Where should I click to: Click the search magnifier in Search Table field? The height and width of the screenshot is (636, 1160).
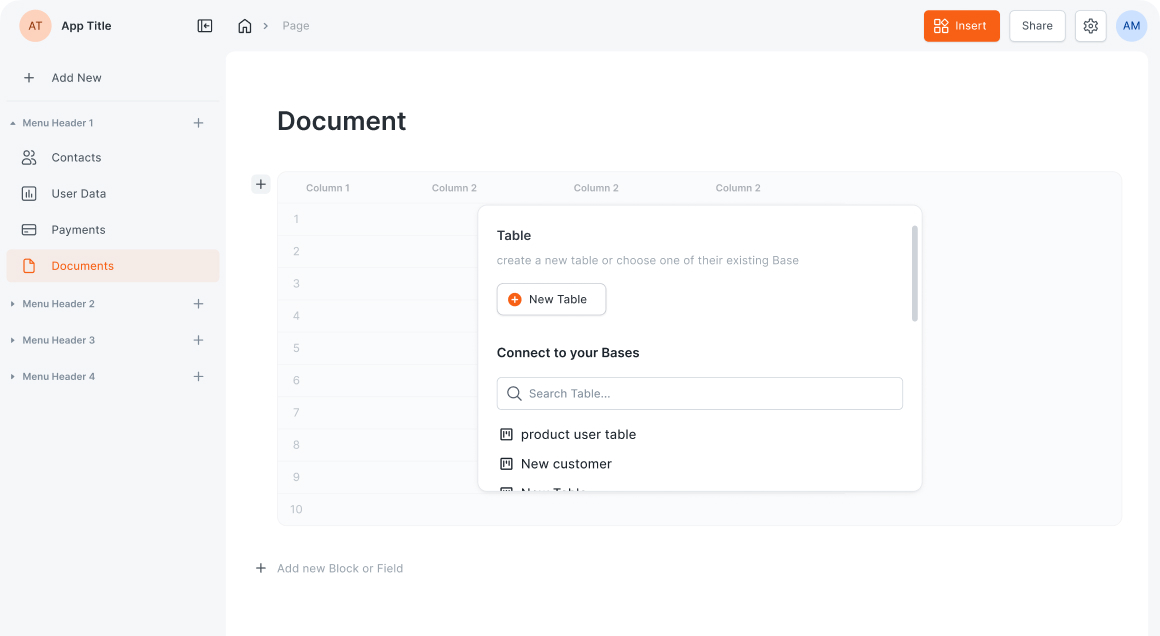(514, 393)
